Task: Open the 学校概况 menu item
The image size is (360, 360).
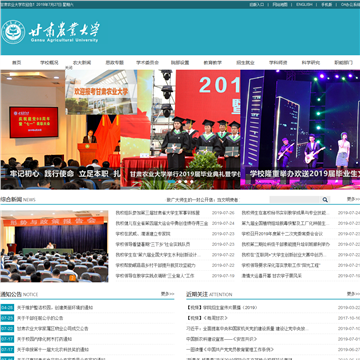Action: click(49, 62)
